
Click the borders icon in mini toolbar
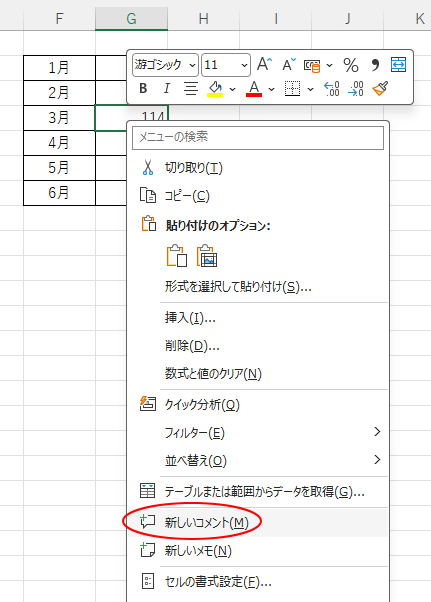[292, 89]
